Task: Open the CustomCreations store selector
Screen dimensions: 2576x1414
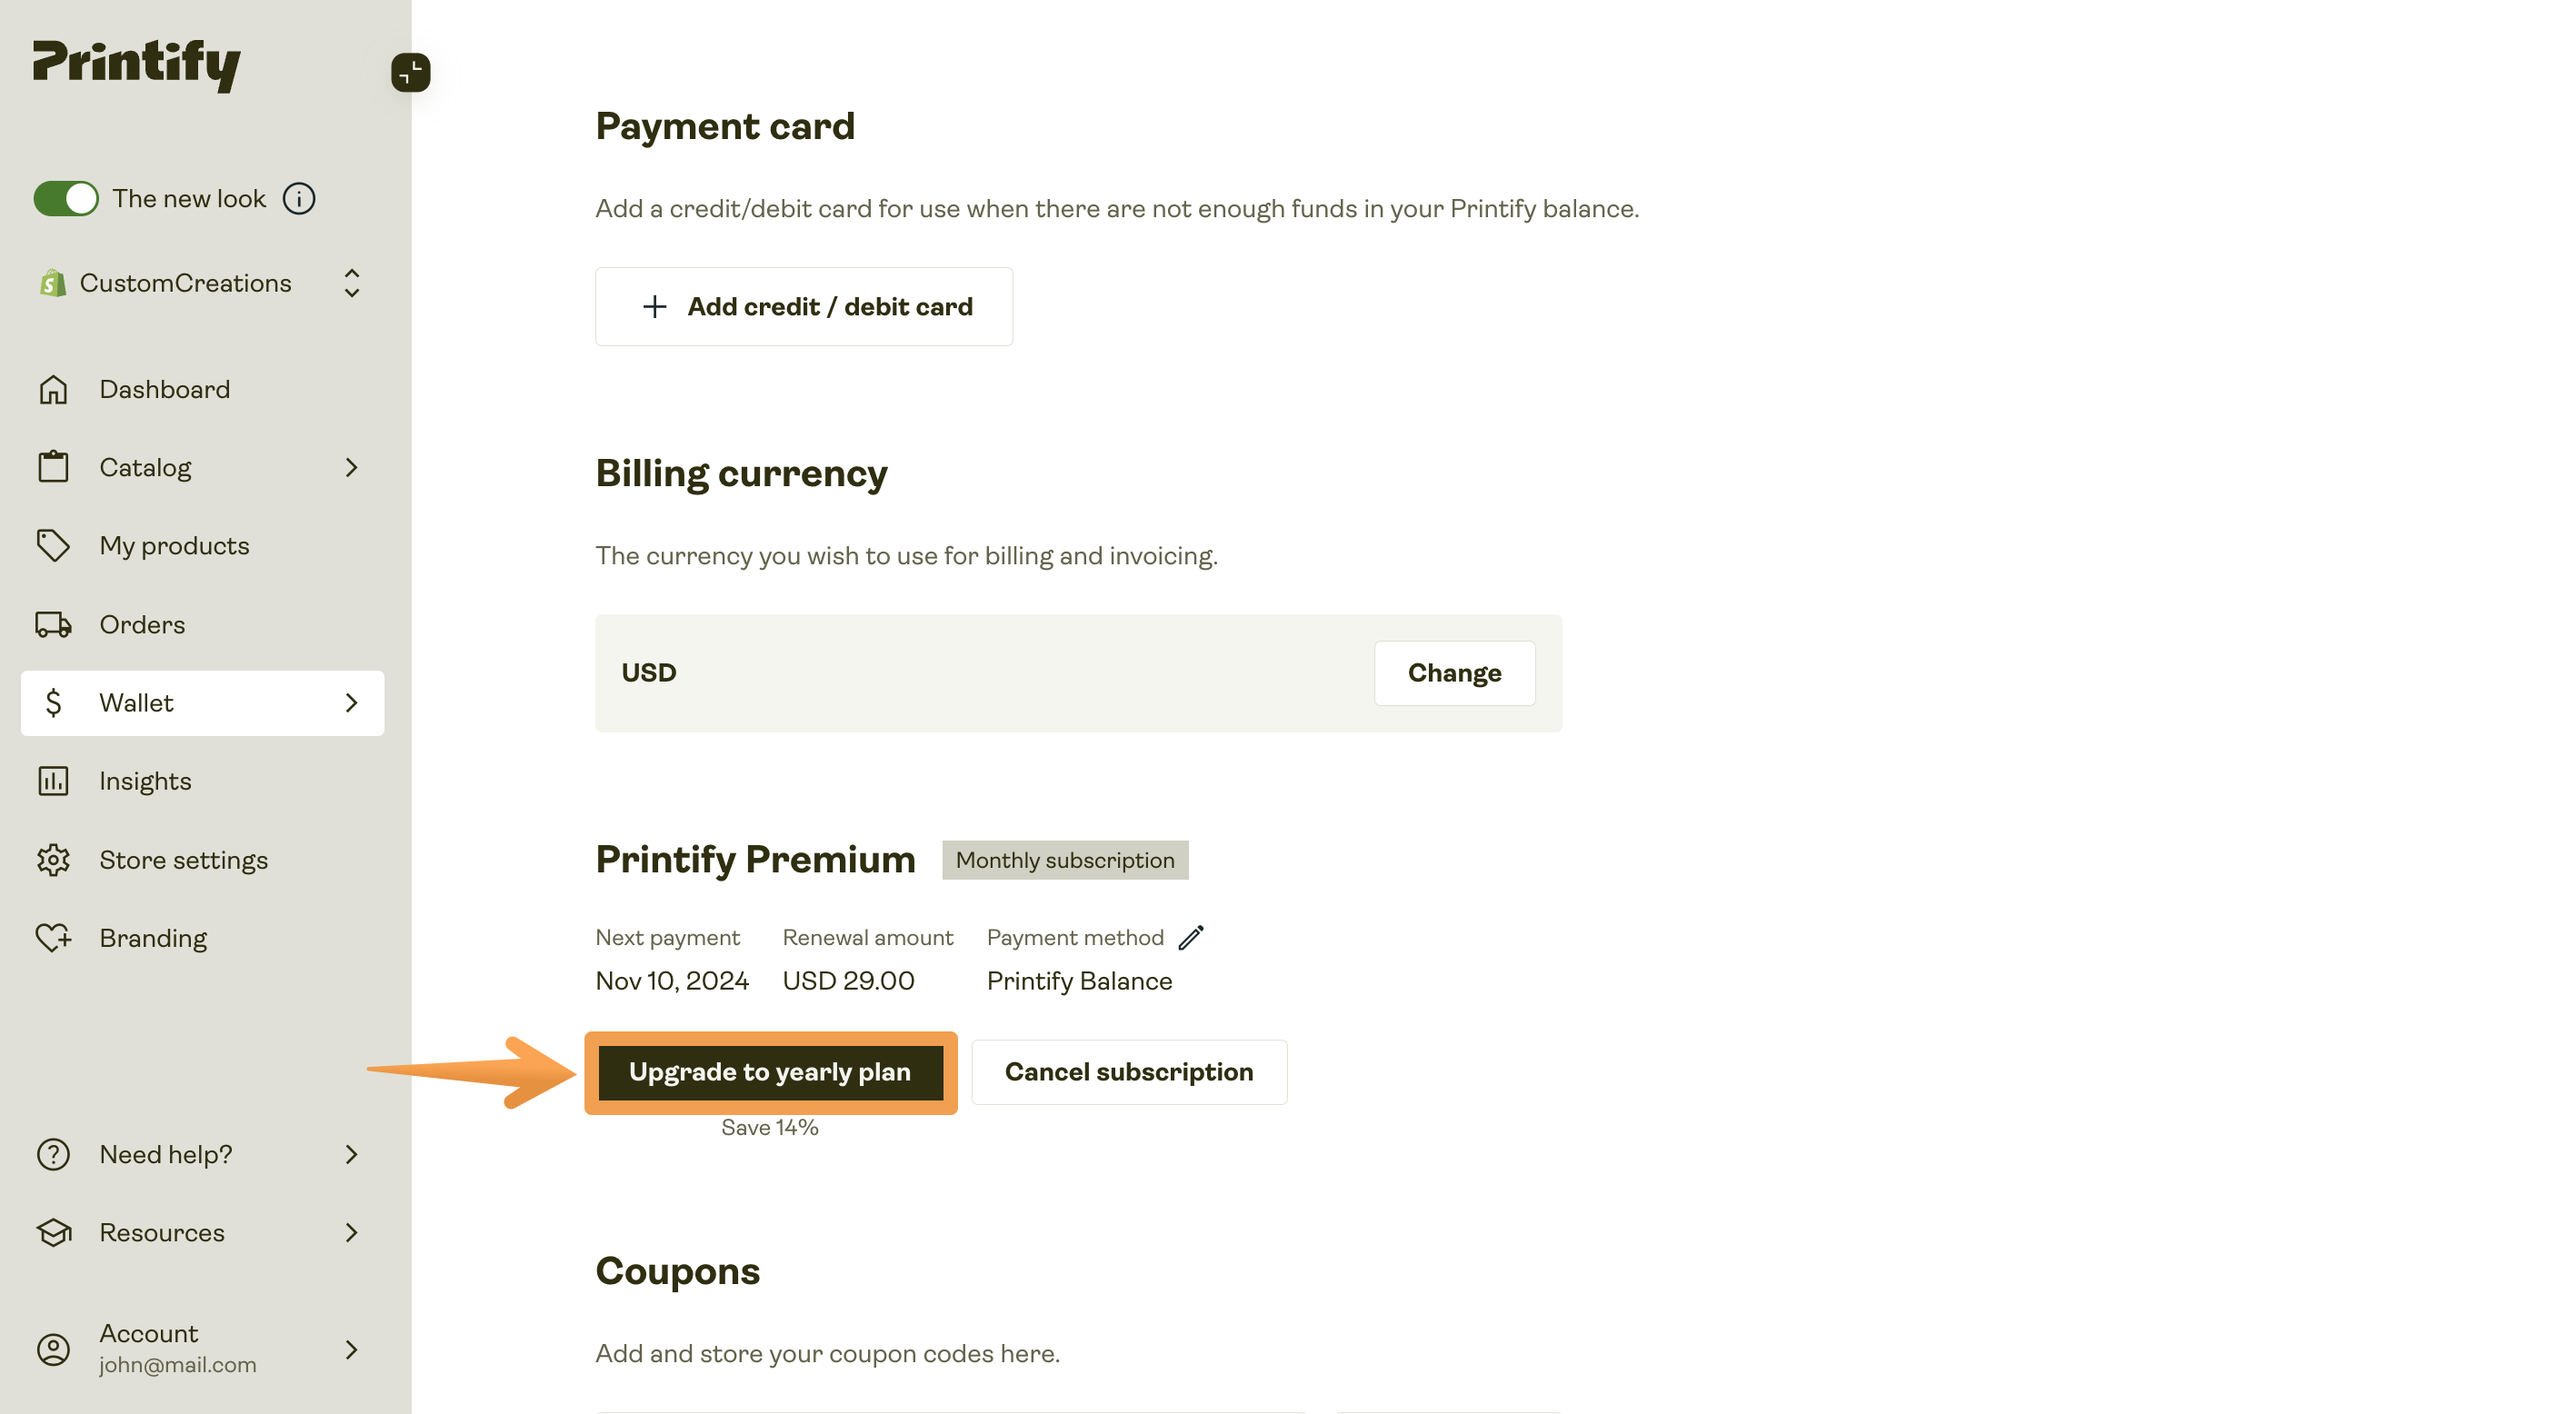Action: click(x=200, y=283)
